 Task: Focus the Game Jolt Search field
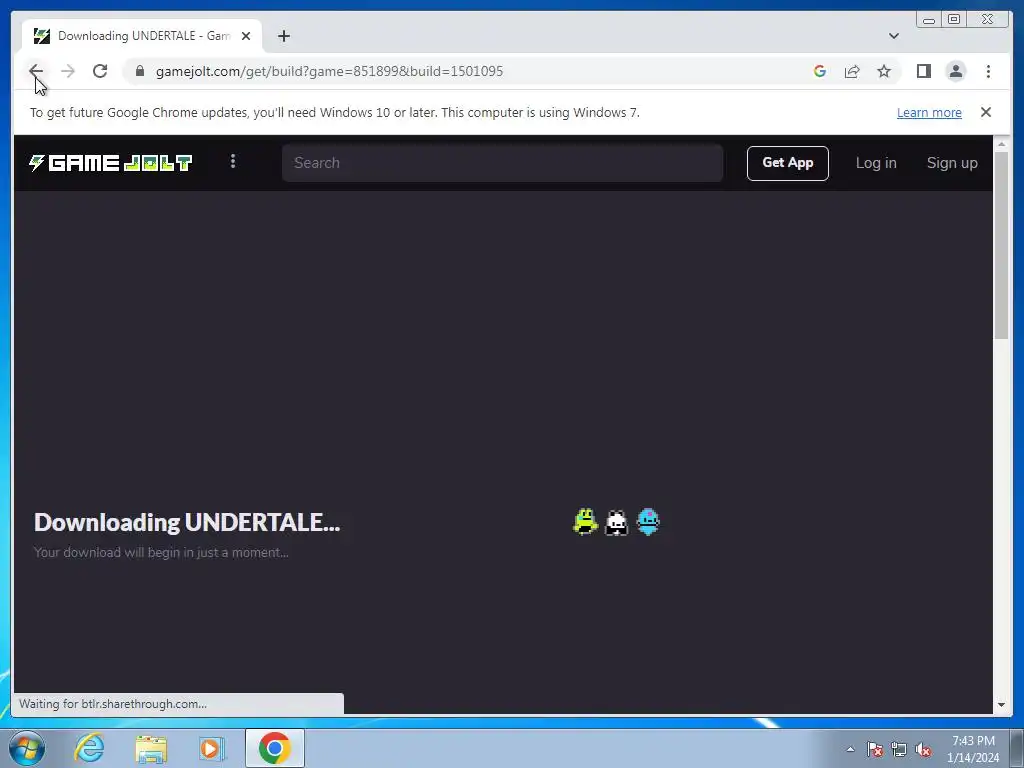pos(502,163)
